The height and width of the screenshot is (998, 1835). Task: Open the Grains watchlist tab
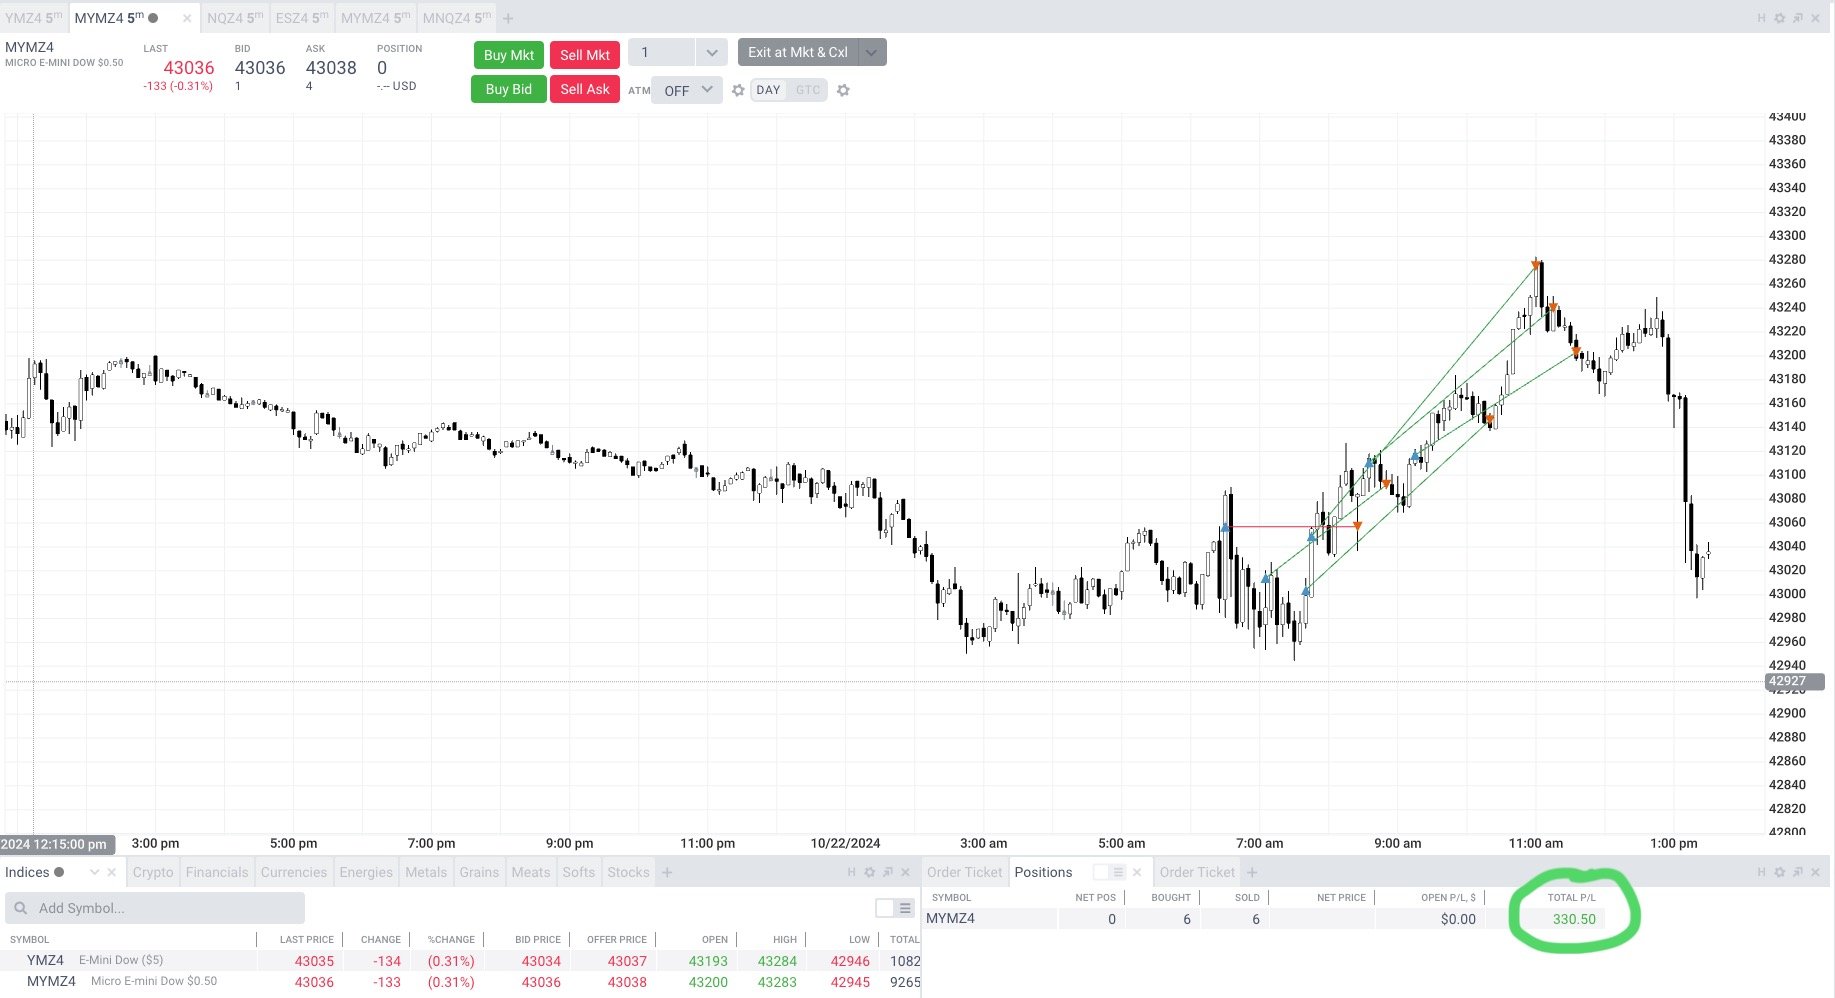point(479,872)
